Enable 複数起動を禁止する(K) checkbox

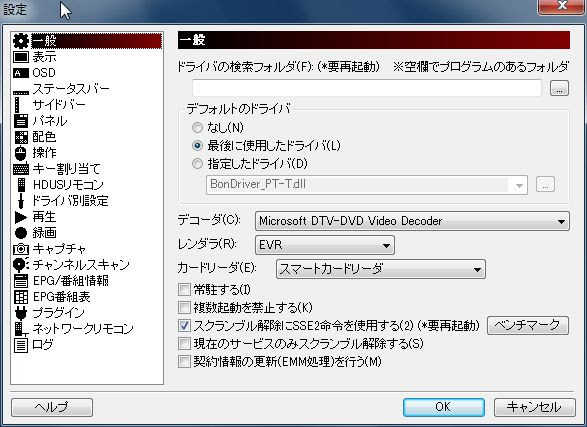184,307
